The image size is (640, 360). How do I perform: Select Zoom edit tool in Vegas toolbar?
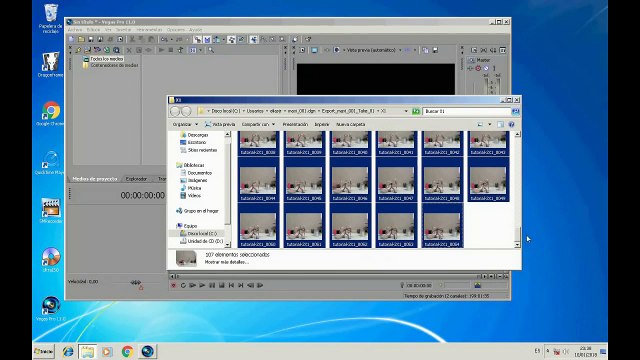(282, 39)
